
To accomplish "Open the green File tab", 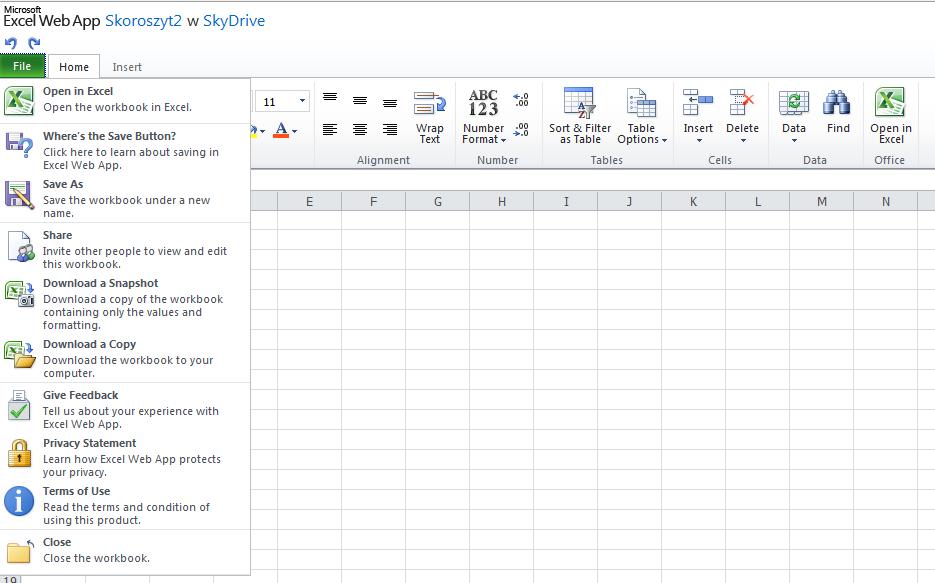I will (22, 66).
